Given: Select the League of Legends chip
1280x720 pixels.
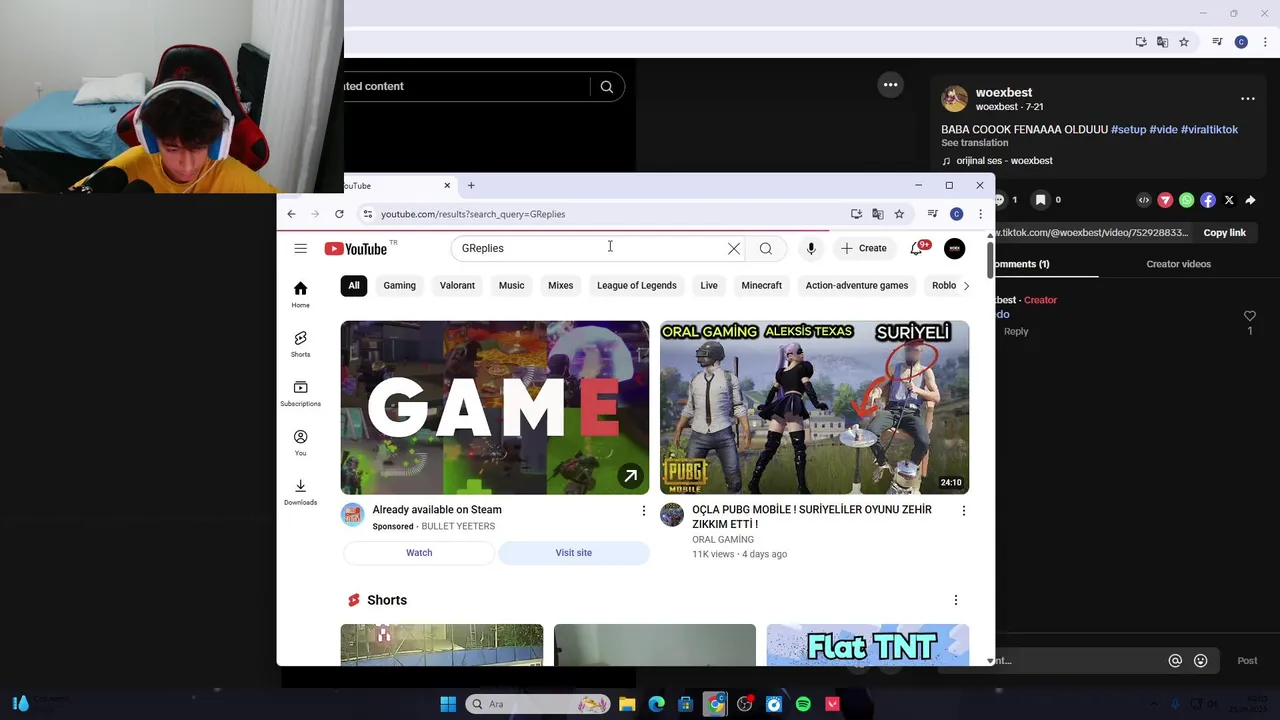Looking at the screenshot, I should tap(637, 286).
